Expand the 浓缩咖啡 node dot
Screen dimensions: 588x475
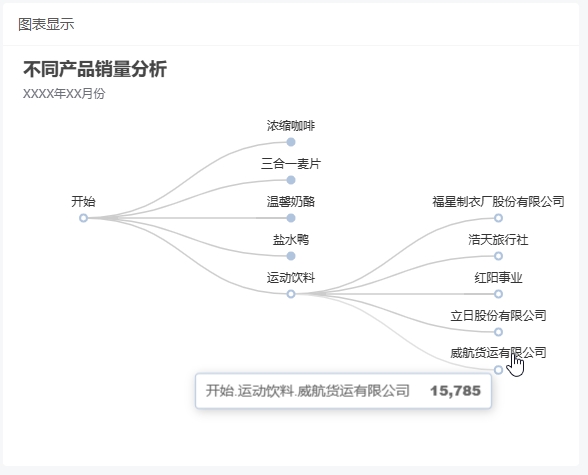click(x=291, y=142)
